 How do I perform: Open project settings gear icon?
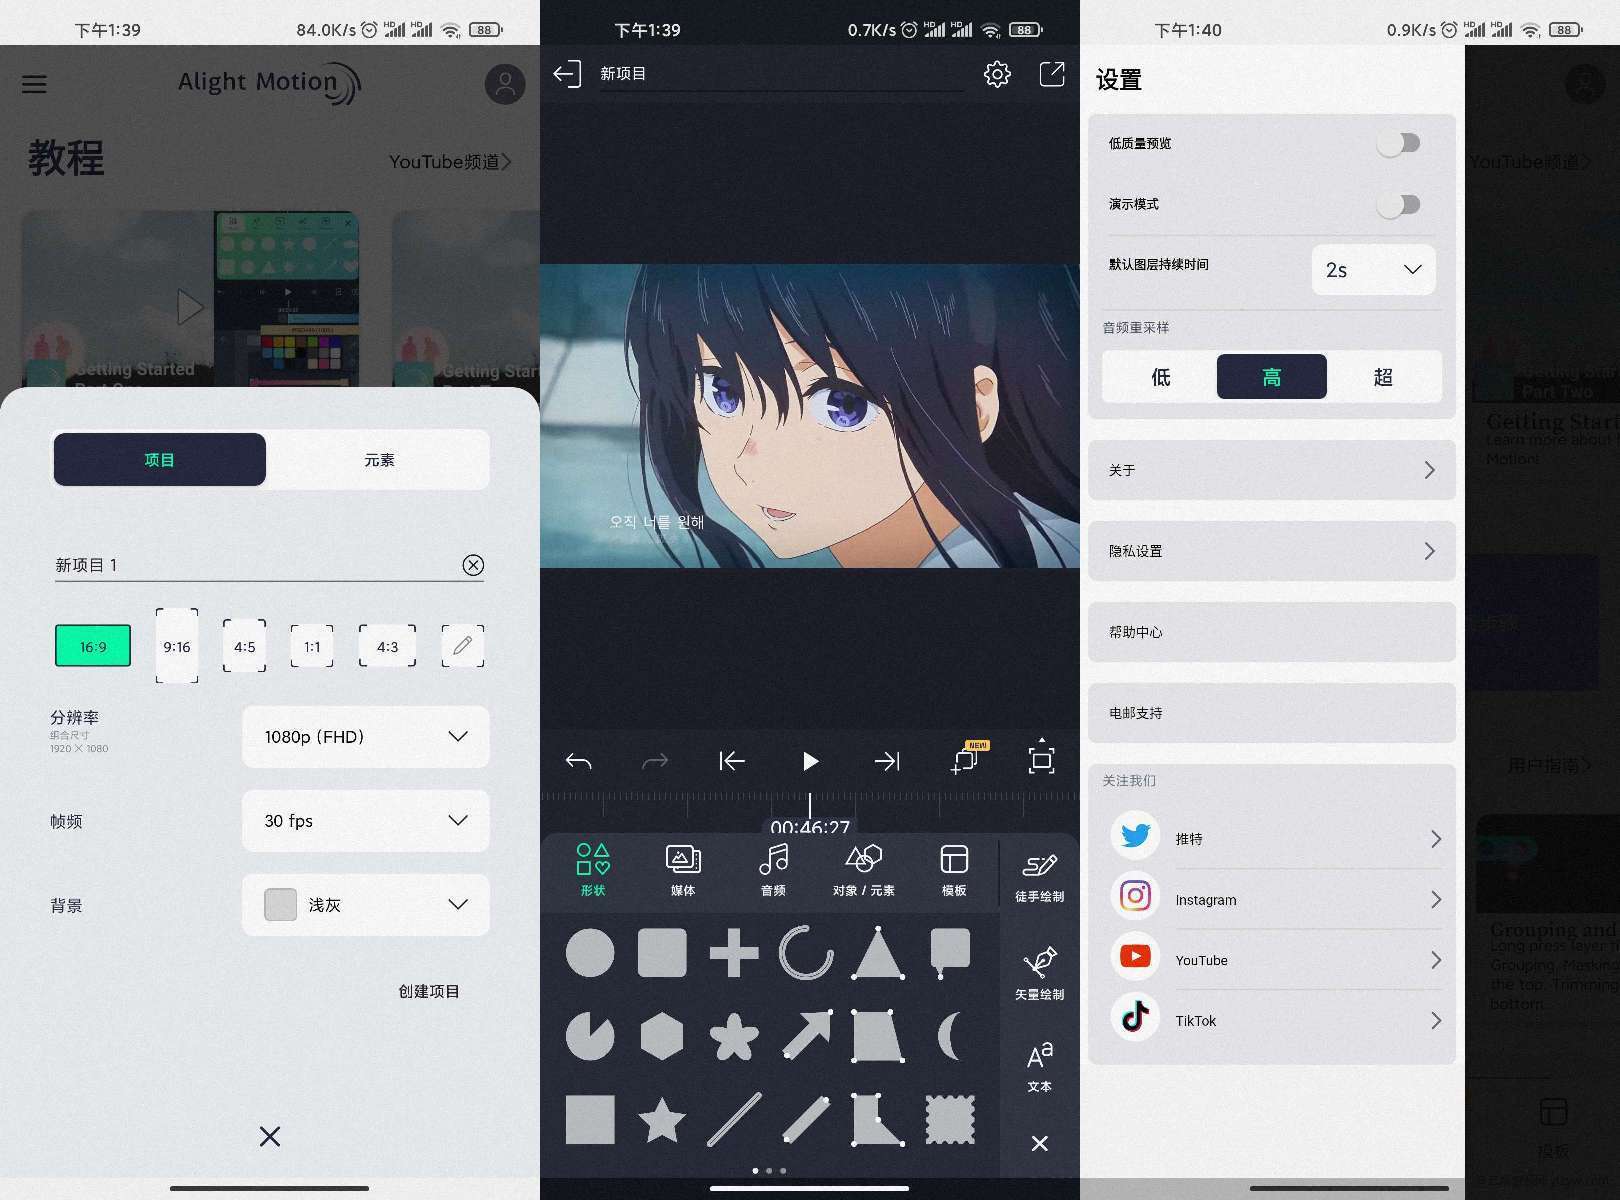pyautogui.click(x=997, y=74)
